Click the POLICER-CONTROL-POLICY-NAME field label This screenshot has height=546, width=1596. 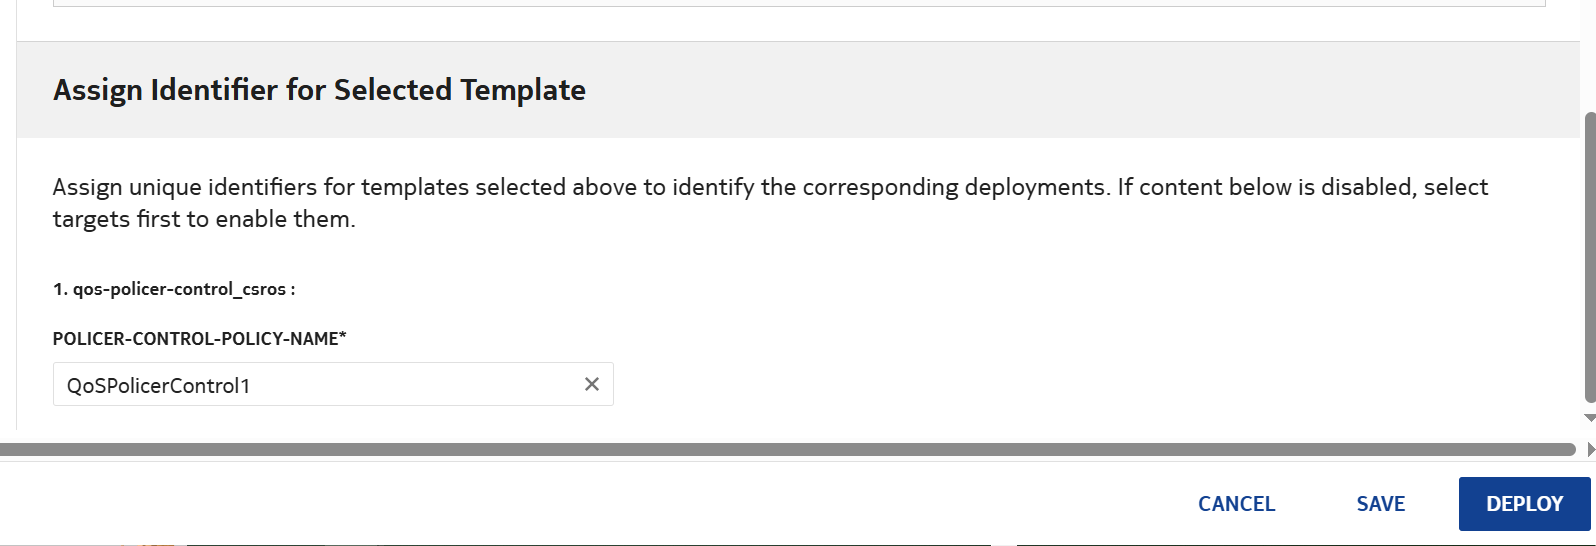click(x=199, y=339)
